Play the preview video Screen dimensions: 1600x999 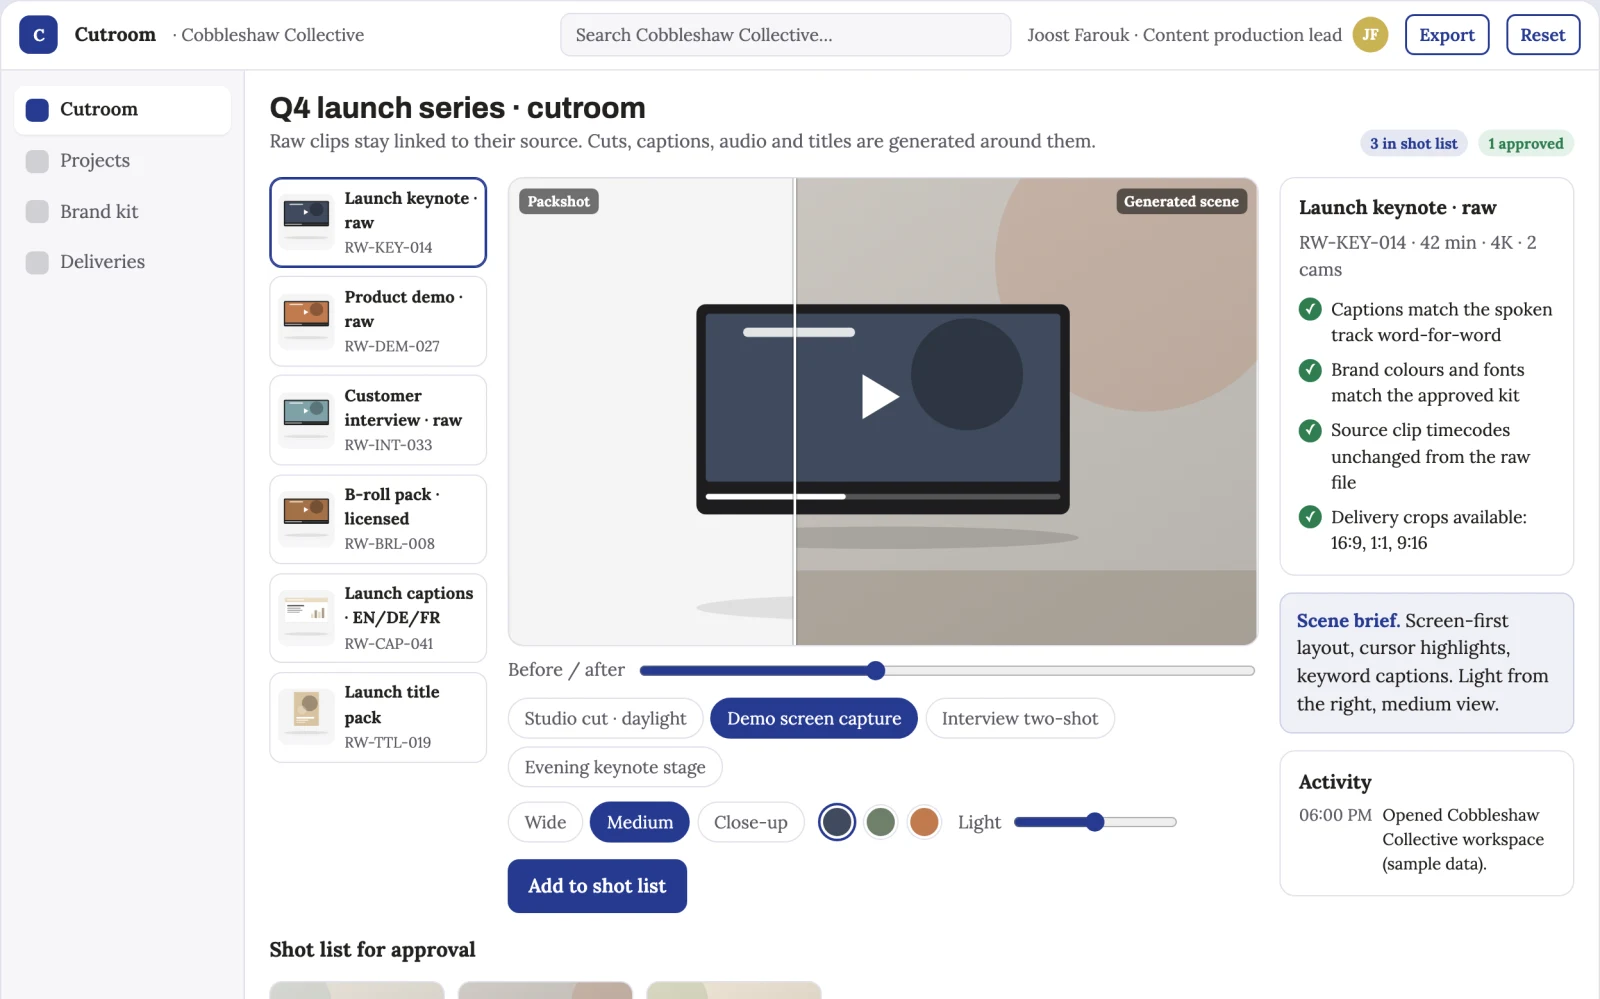tap(880, 396)
